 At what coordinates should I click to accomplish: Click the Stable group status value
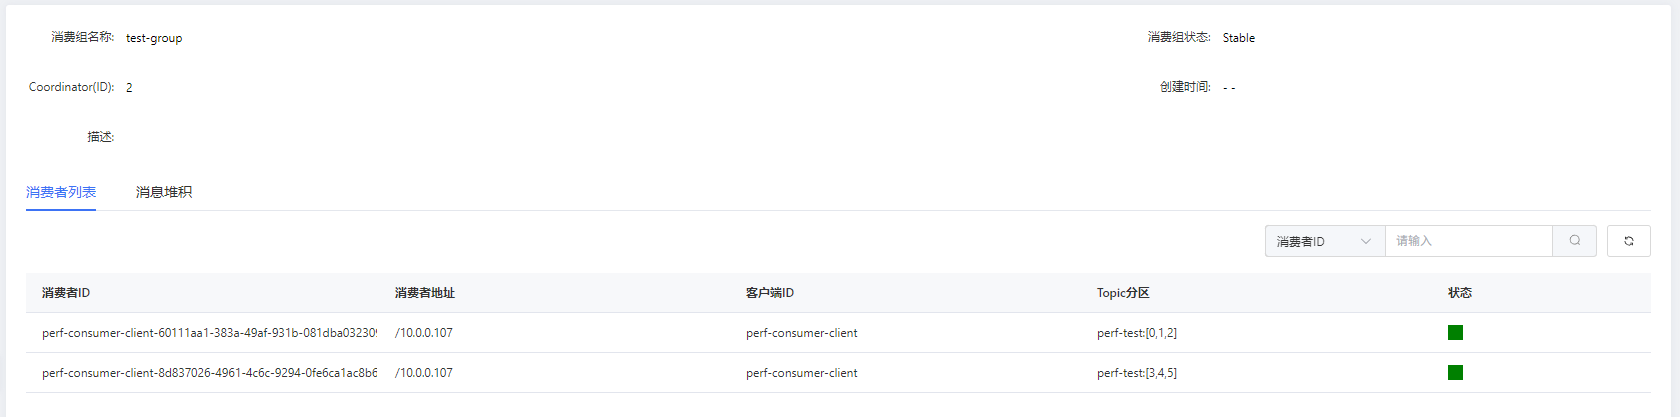1238,38
